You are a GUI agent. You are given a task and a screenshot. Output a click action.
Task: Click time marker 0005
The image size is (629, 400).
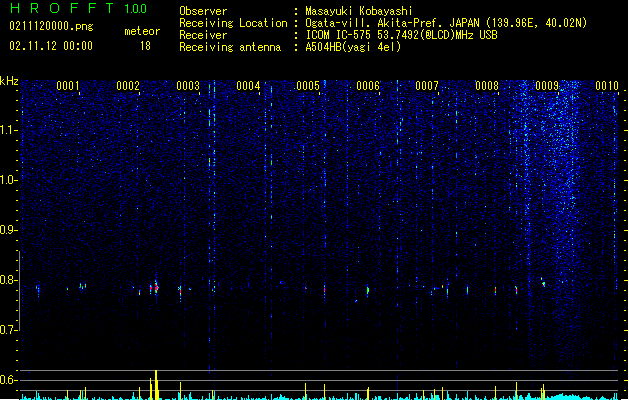(308, 85)
